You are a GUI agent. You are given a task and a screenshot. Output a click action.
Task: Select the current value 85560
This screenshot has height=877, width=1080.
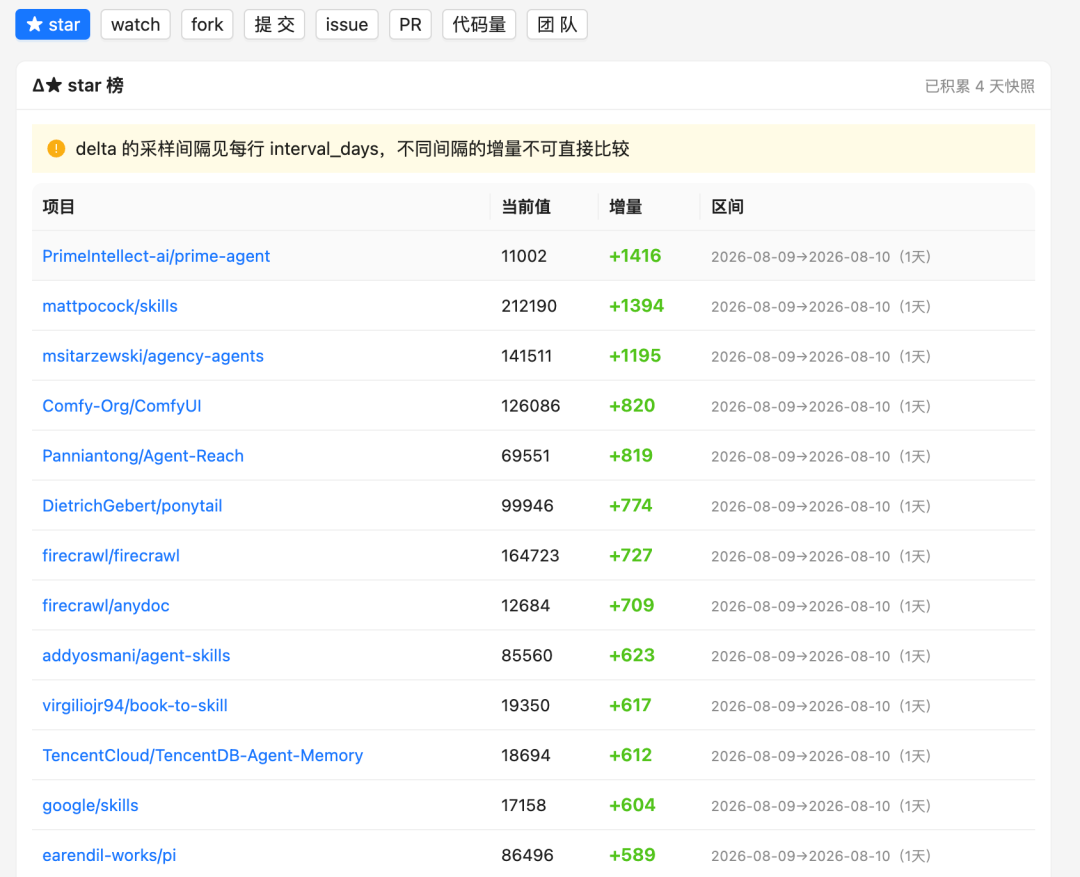(x=527, y=656)
